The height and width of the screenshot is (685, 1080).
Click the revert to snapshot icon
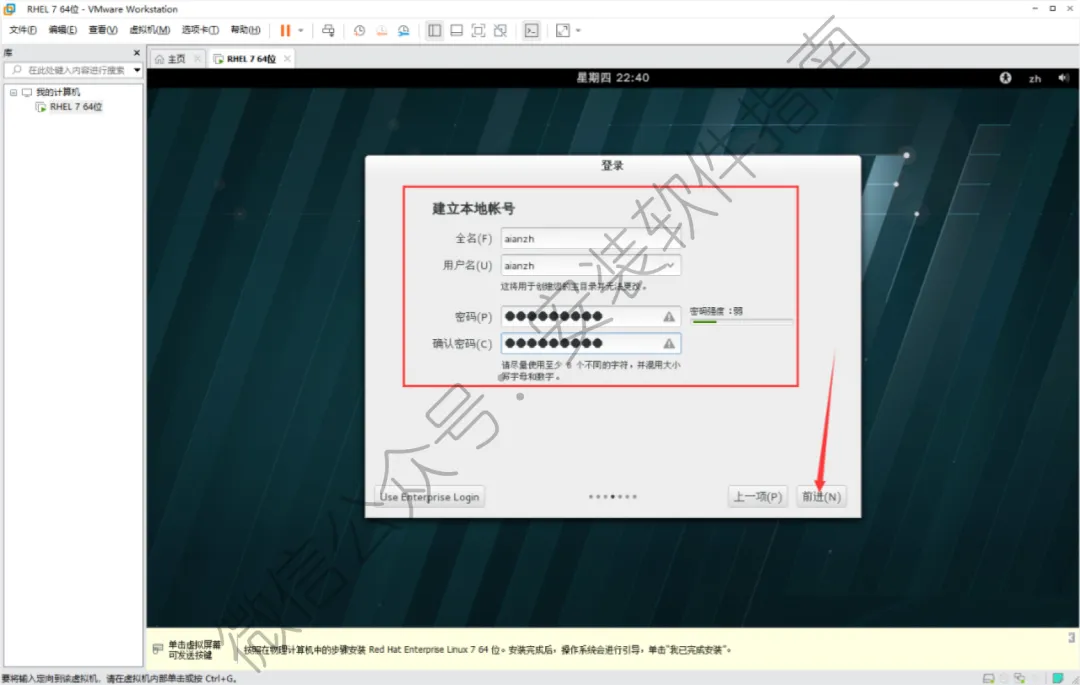(382, 30)
